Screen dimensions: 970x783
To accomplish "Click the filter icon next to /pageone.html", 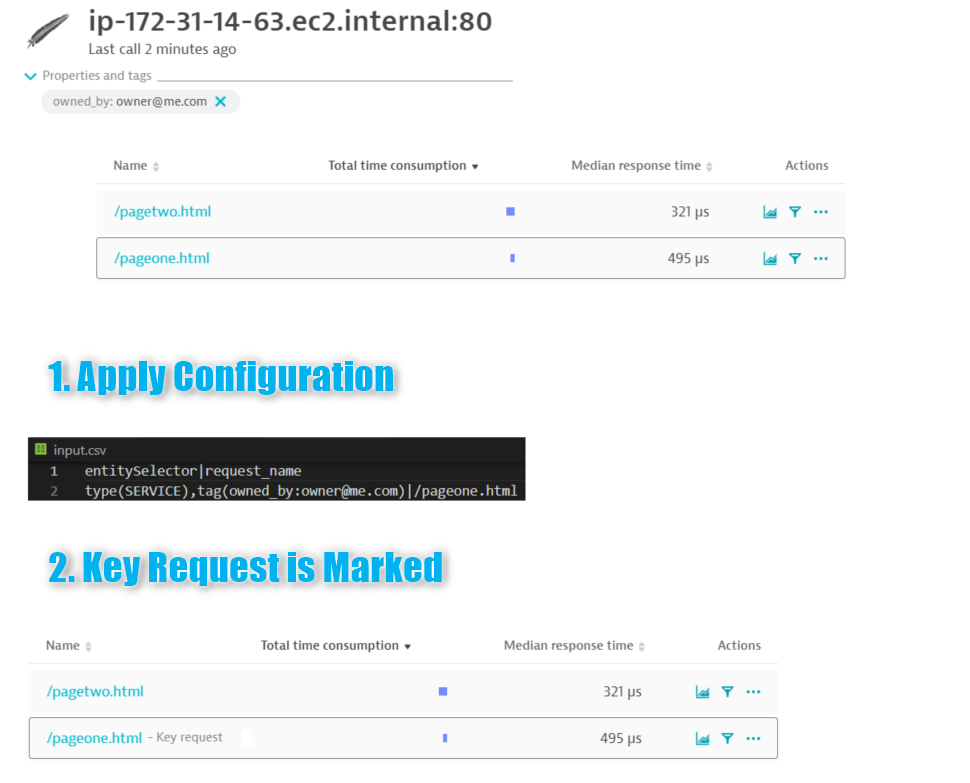I will pos(795,258).
